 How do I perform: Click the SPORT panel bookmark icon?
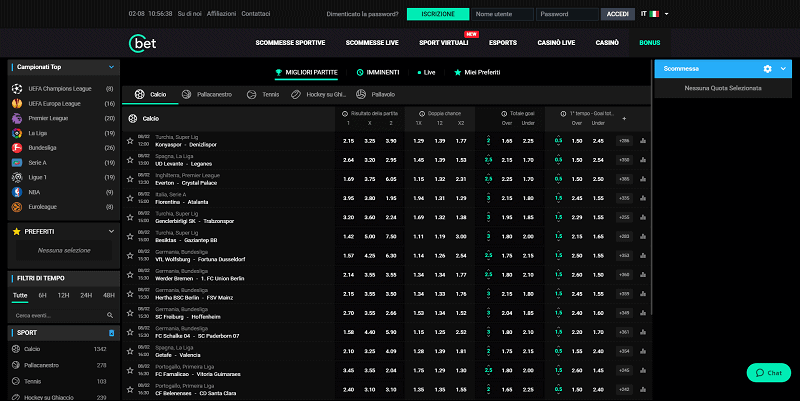[112, 333]
